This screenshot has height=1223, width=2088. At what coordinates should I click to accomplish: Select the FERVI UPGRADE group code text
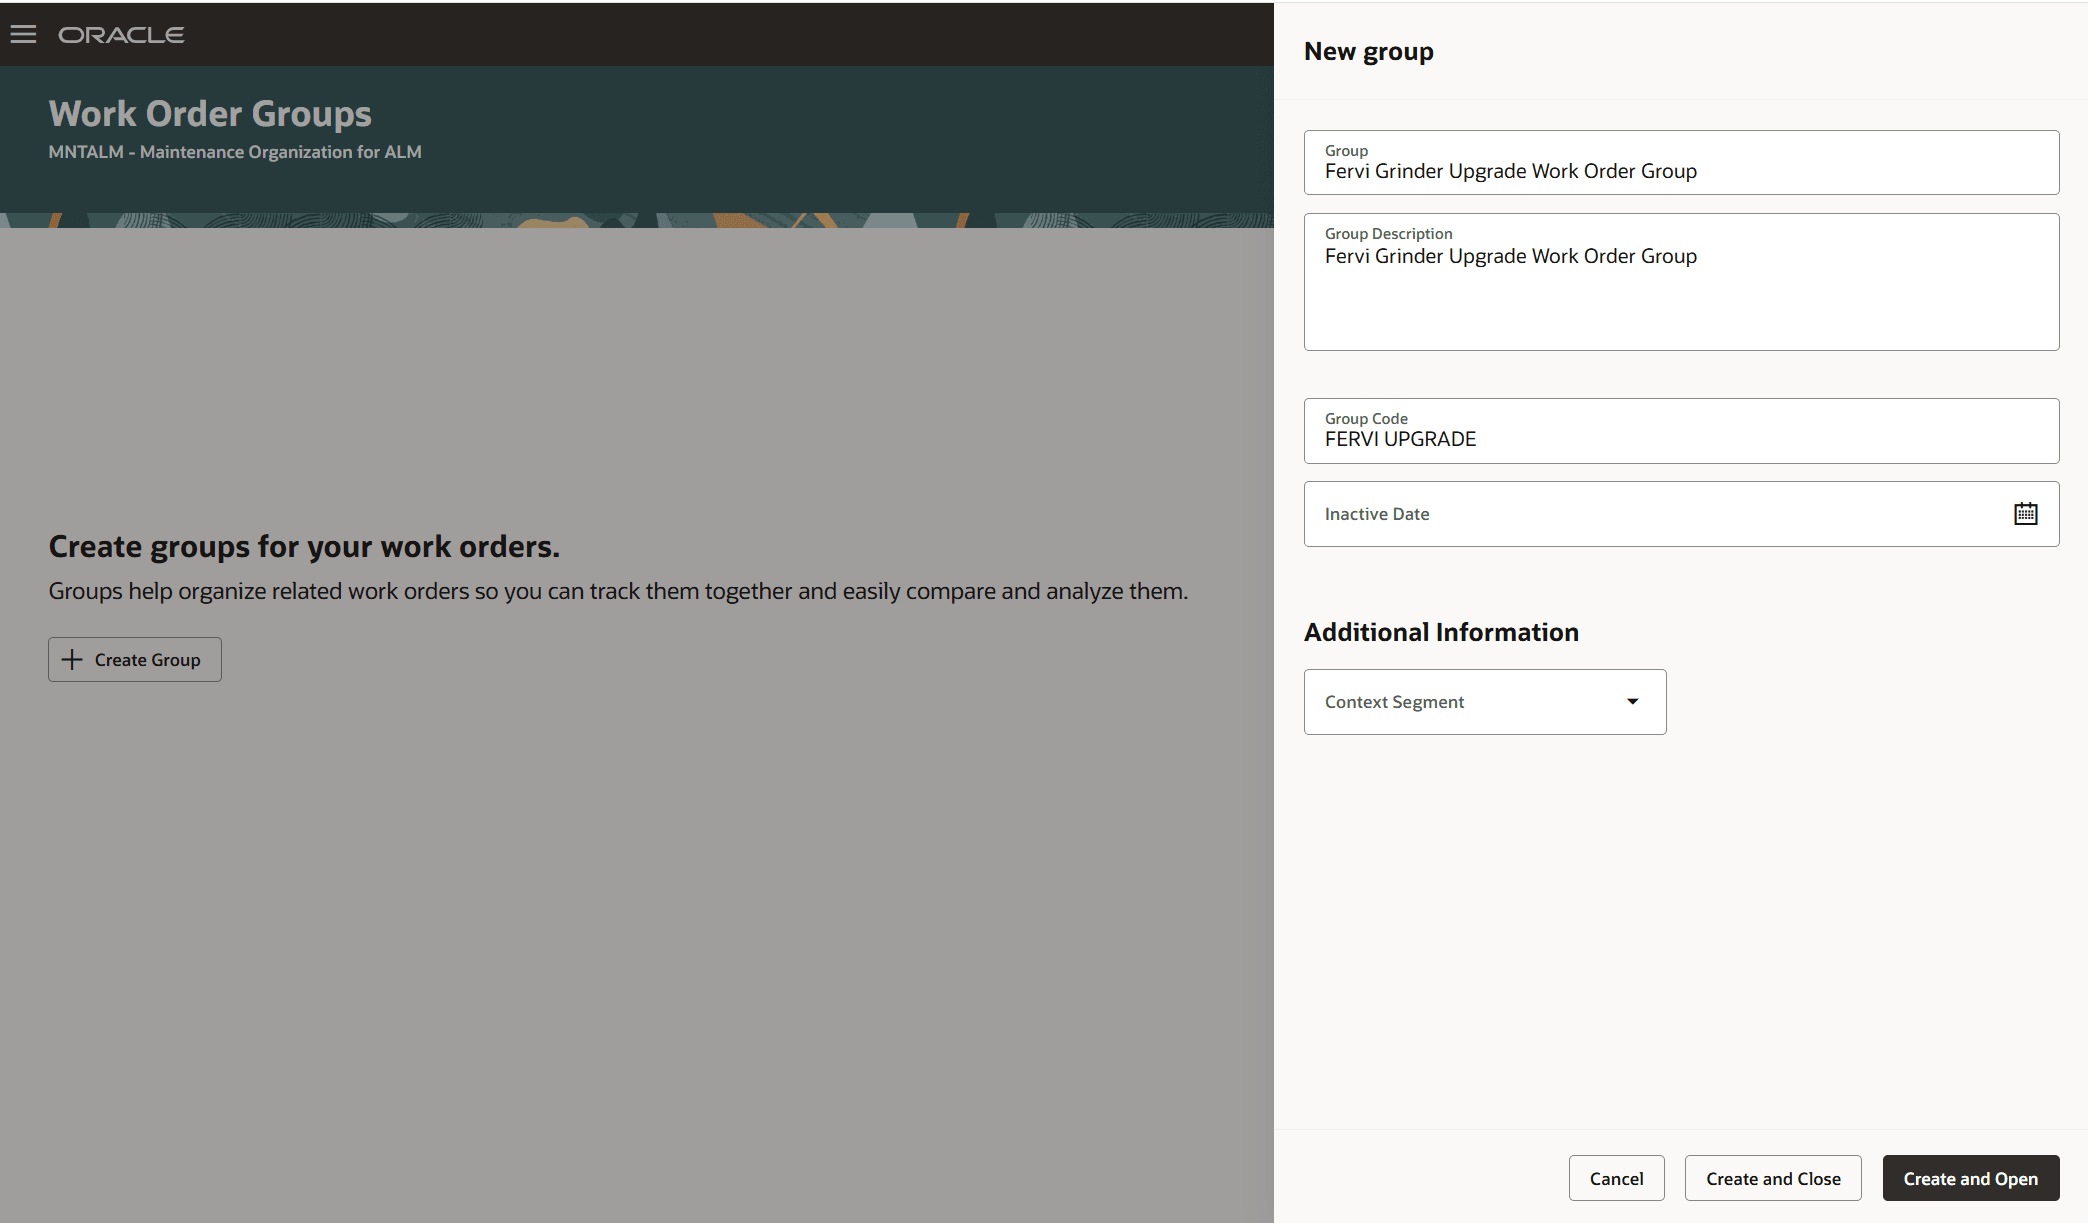1400,438
